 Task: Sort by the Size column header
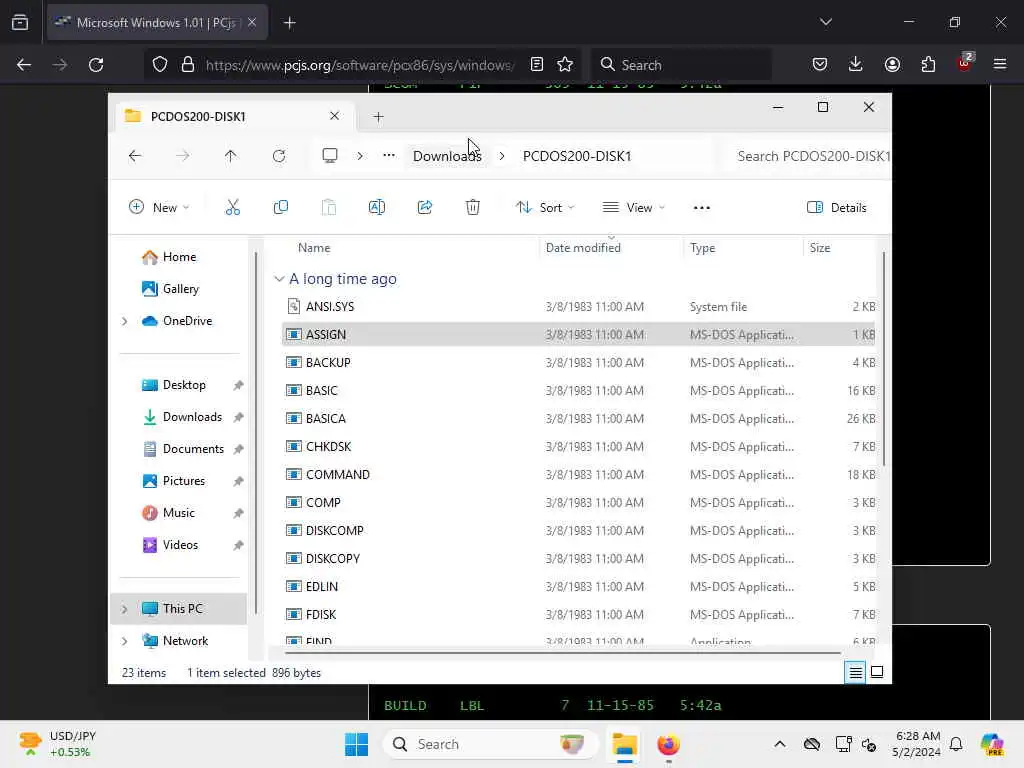click(820, 248)
